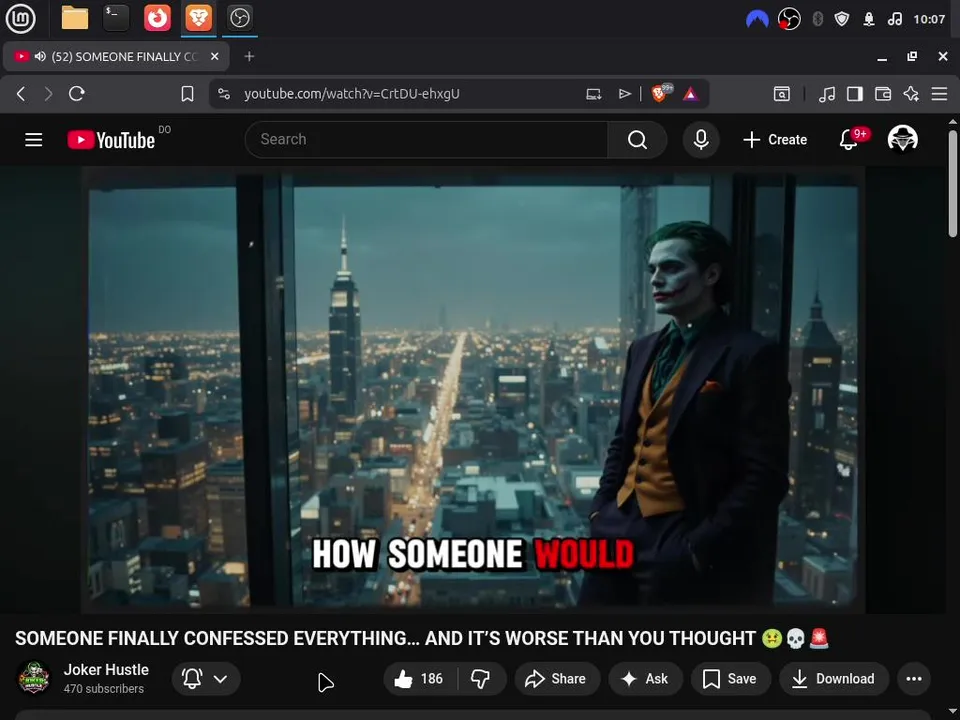
Task: Go to the YouTube home logo
Action: tap(111, 140)
